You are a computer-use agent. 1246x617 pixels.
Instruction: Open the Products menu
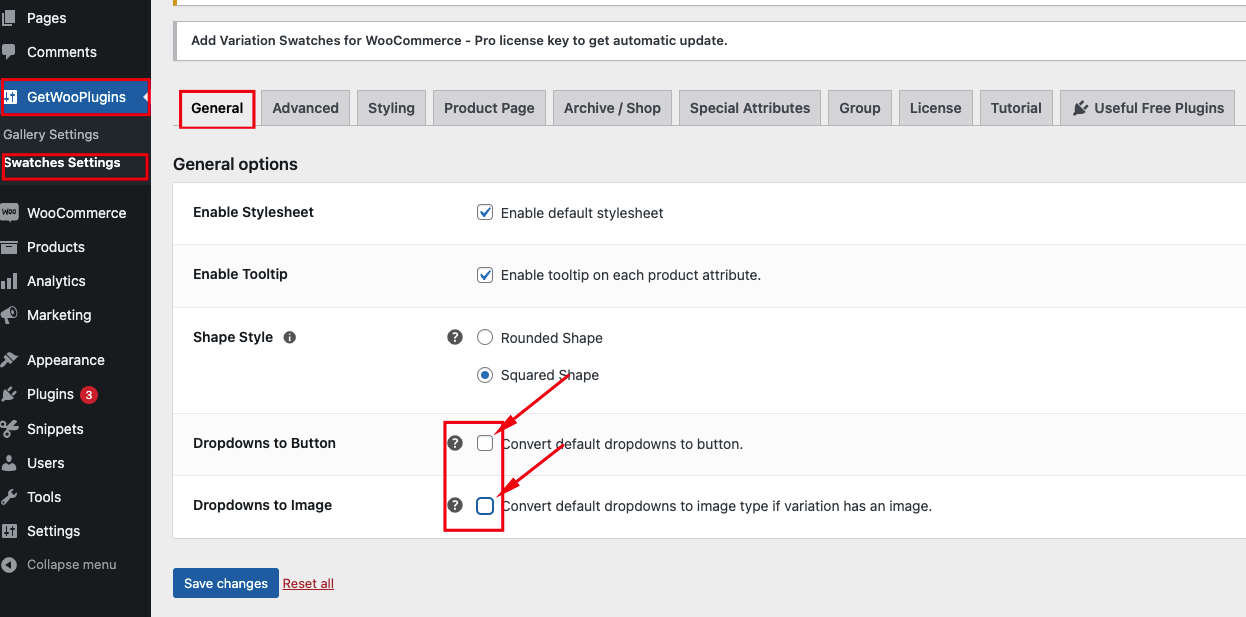click(x=56, y=247)
